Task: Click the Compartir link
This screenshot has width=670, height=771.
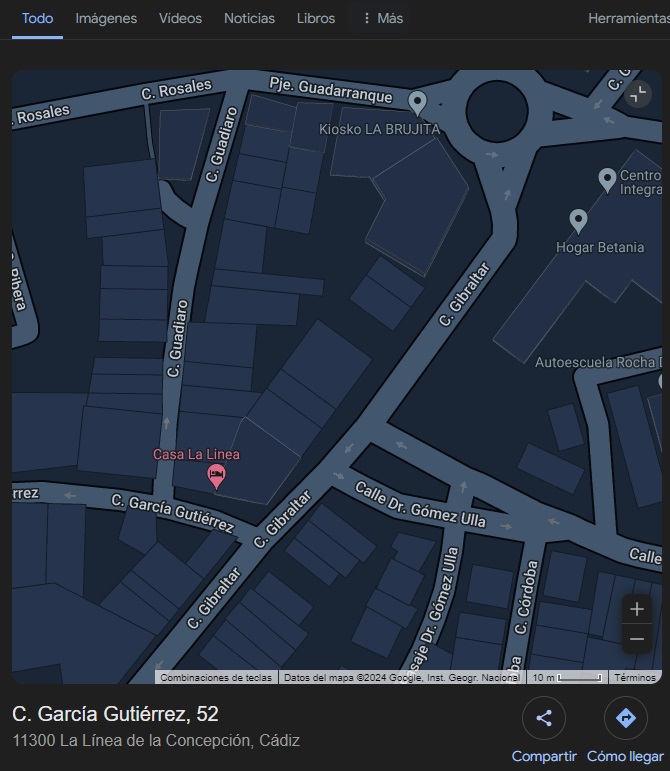Action: [544, 756]
